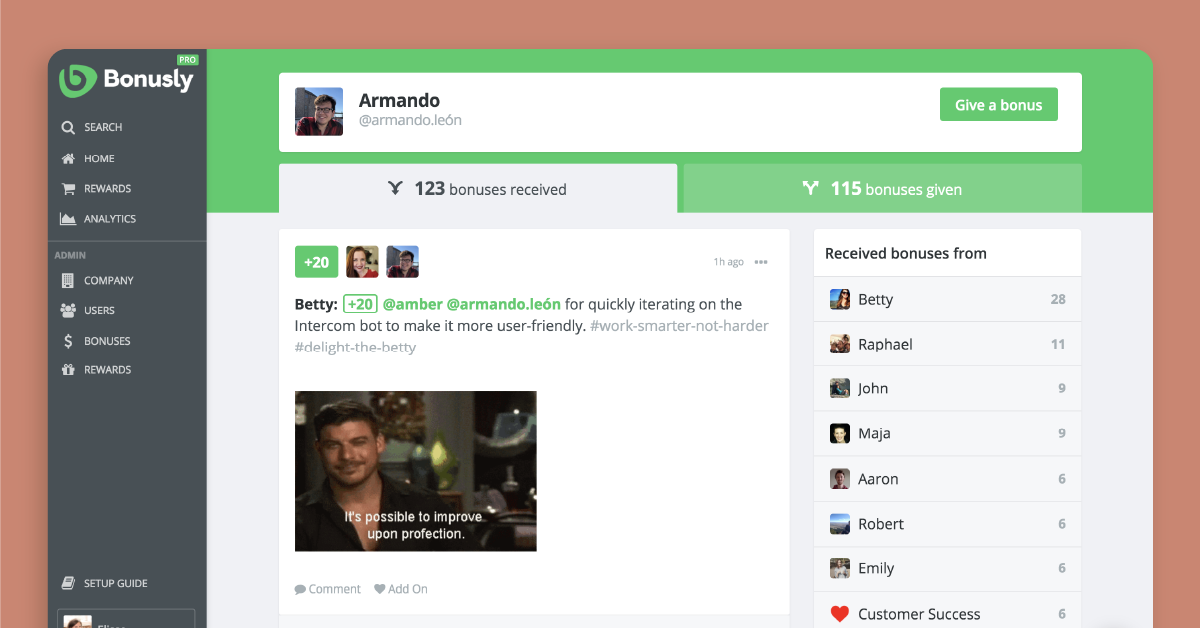Click the Customer Success red heart icon
The height and width of the screenshot is (628, 1200).
840,614
